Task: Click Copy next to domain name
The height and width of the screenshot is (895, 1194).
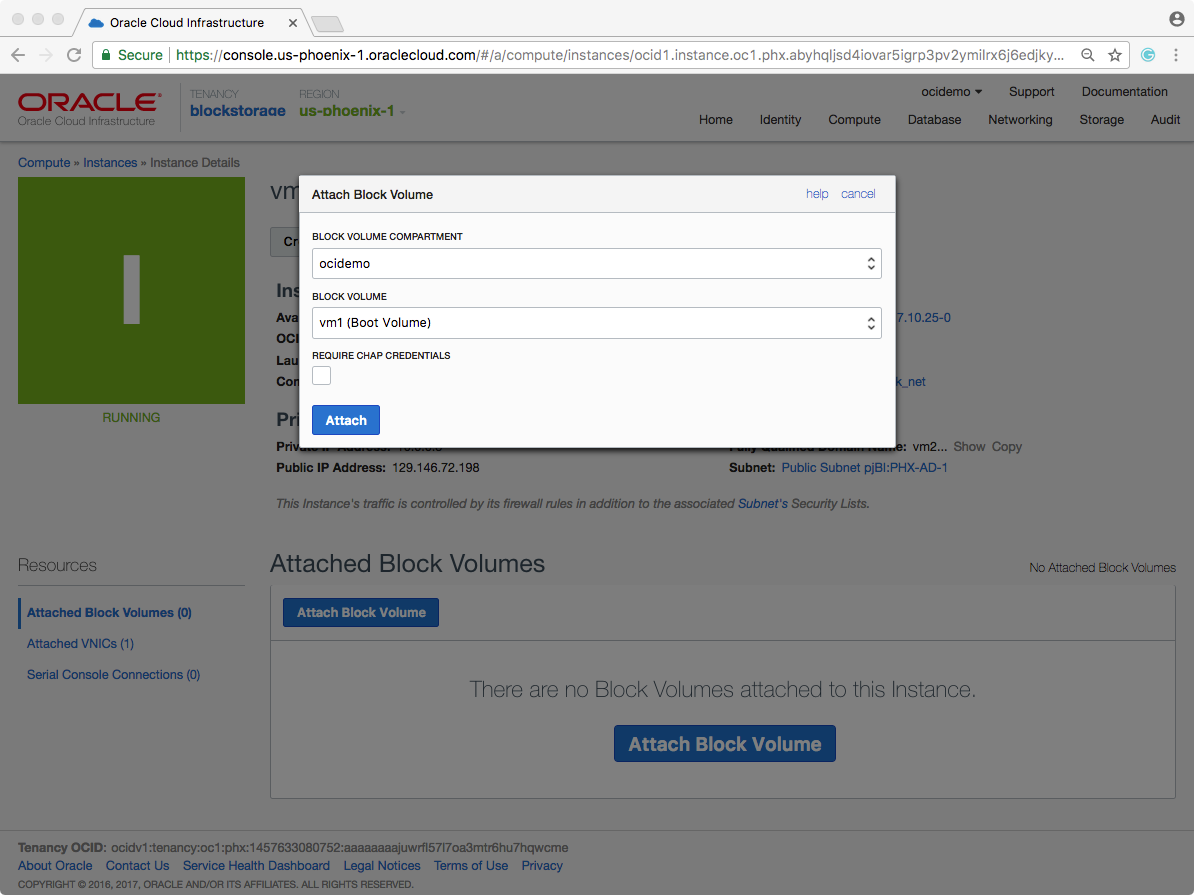Action: (x=1007, y=446)
